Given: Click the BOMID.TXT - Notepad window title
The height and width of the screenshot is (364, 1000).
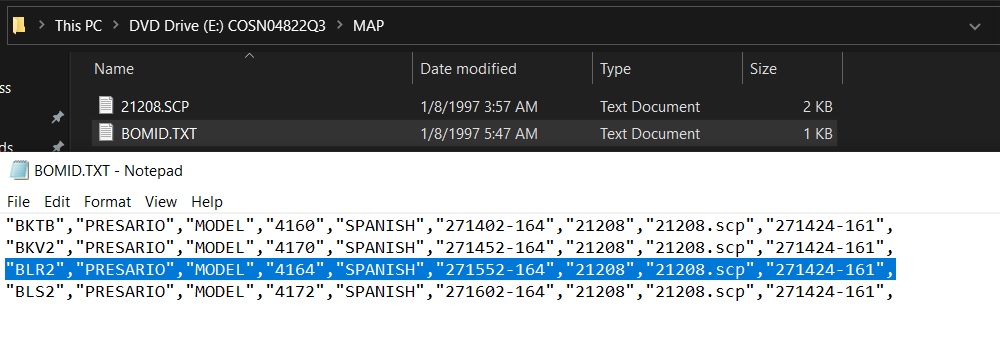Looking at the screenshot, I should [108, 171].
